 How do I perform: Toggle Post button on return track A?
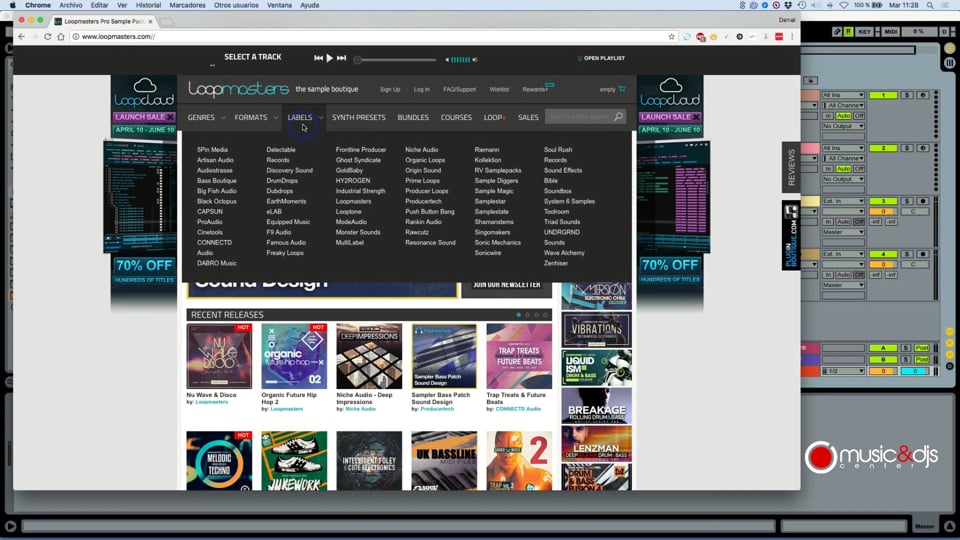pyautogui.click(x=922, y=348)
